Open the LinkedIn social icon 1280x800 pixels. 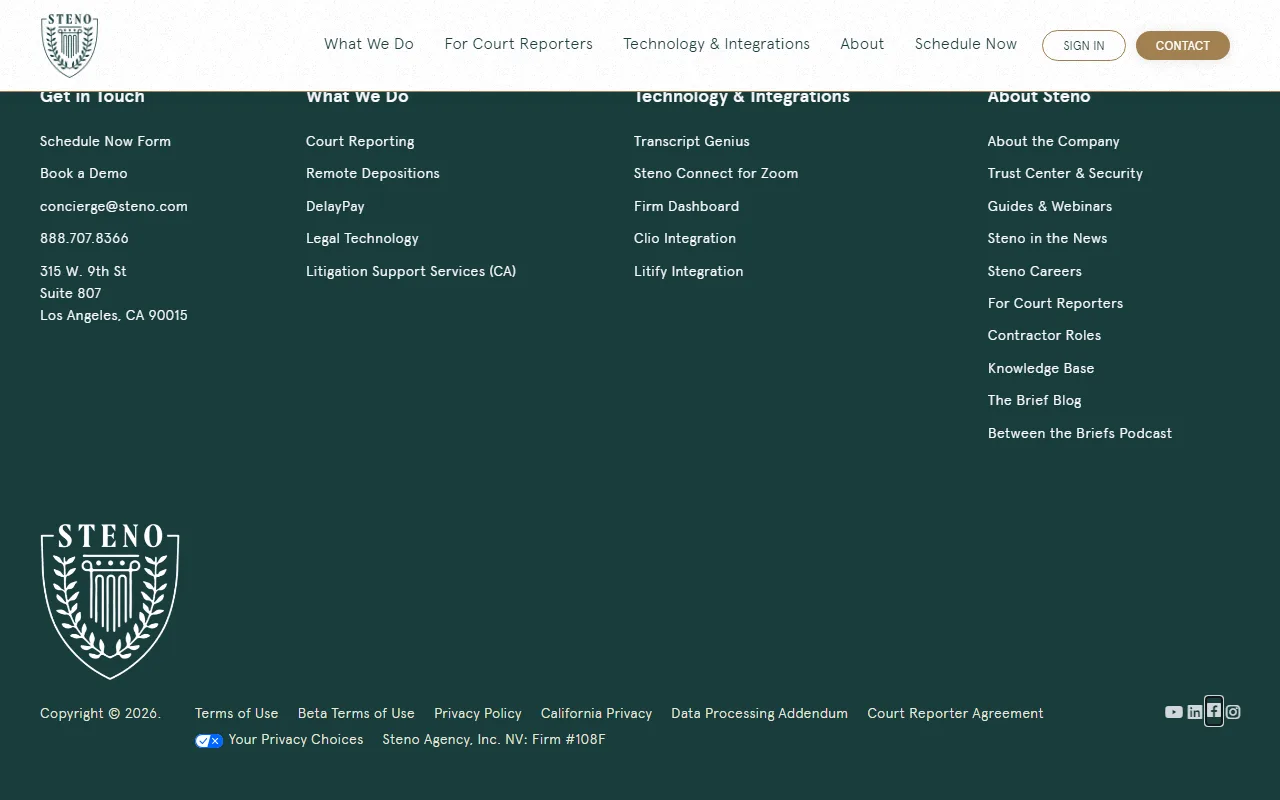click(x=1195, y=712)
